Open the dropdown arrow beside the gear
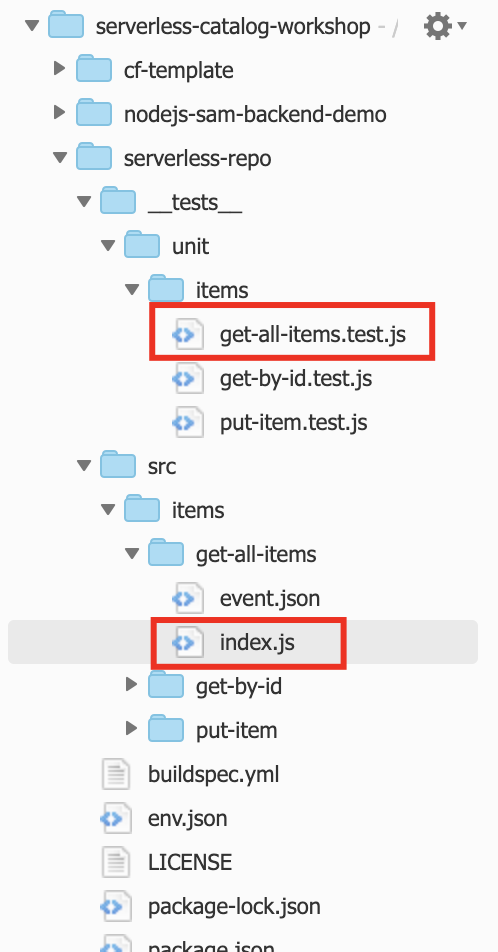Image resolution: width=498 pixels, height=952 pixels. tap(462, 26)
